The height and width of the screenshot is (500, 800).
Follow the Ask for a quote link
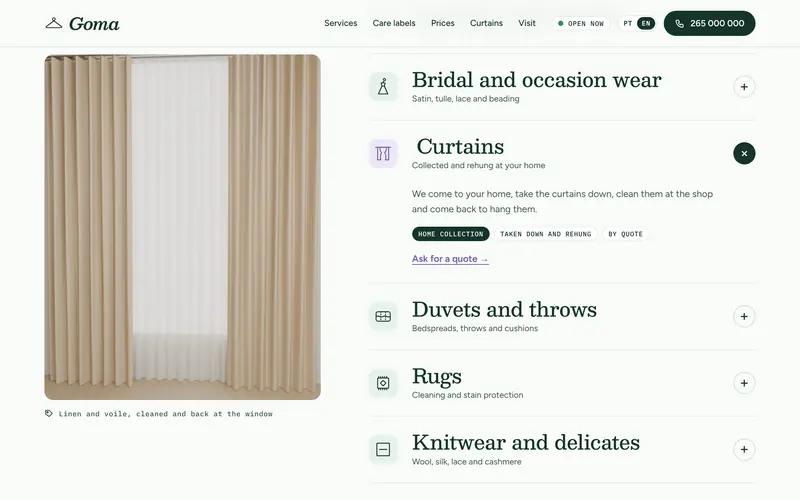tap(450, 259)
